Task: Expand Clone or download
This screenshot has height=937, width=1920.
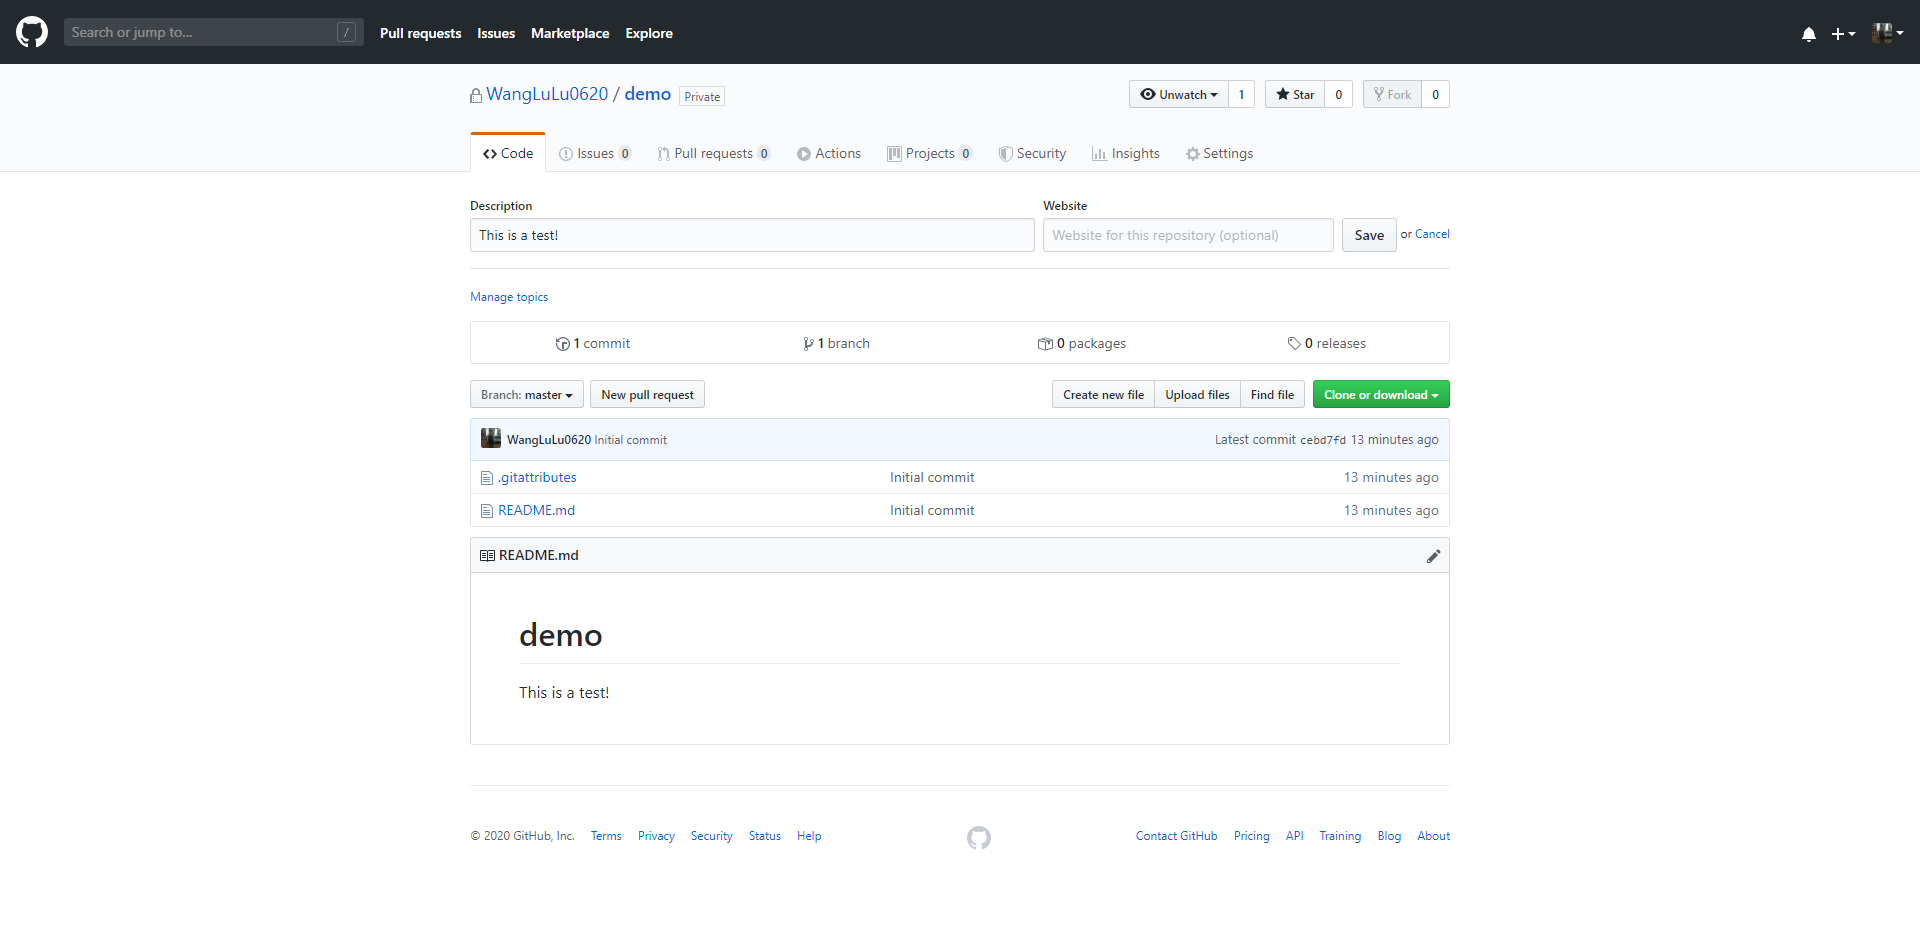Action: coord(1381,394)
